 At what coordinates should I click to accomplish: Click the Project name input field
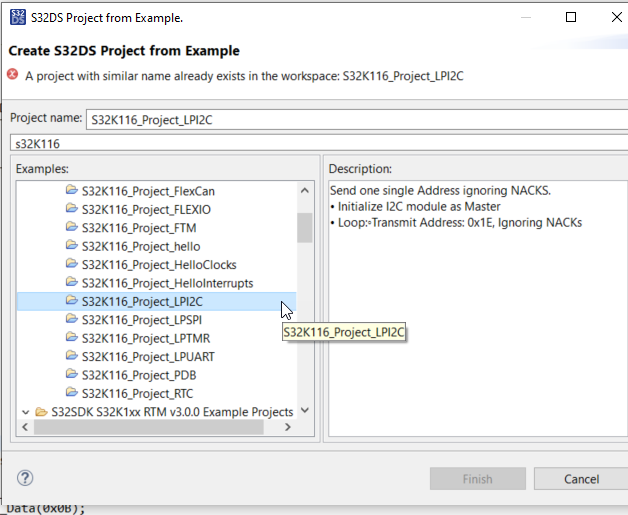(357, 119)
